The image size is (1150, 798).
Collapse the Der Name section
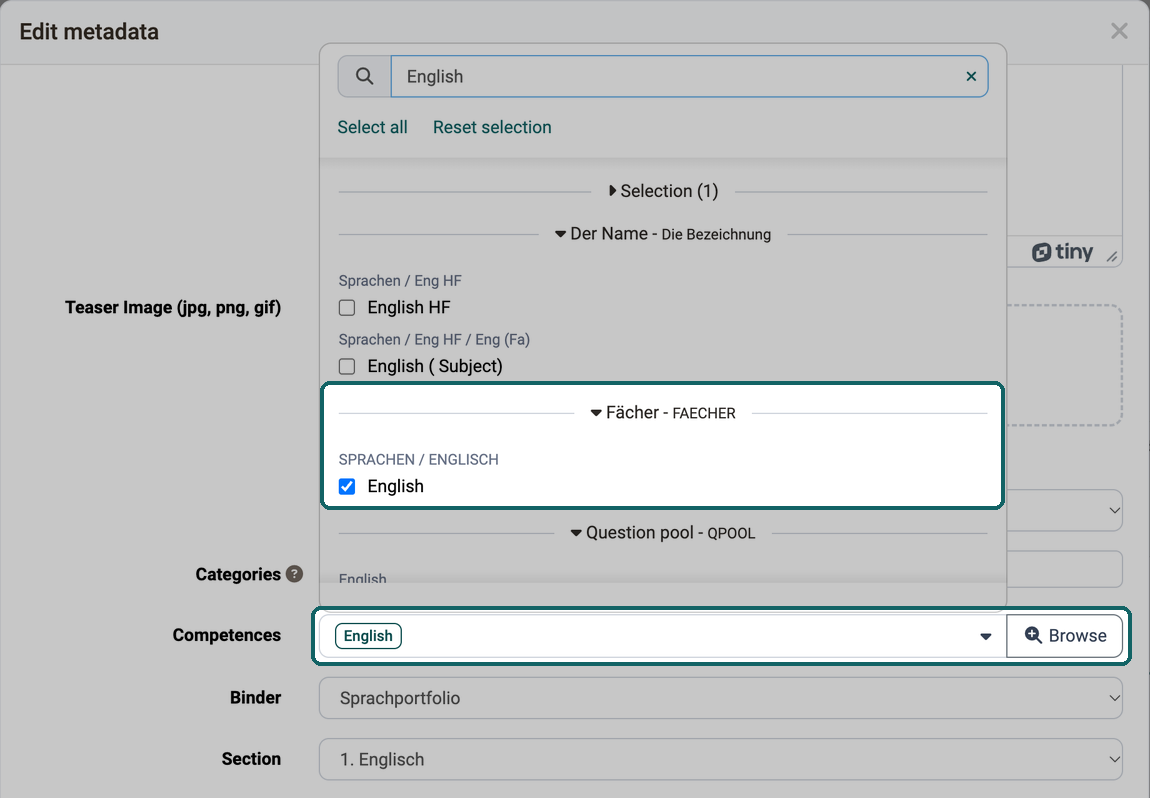(663, 234)
